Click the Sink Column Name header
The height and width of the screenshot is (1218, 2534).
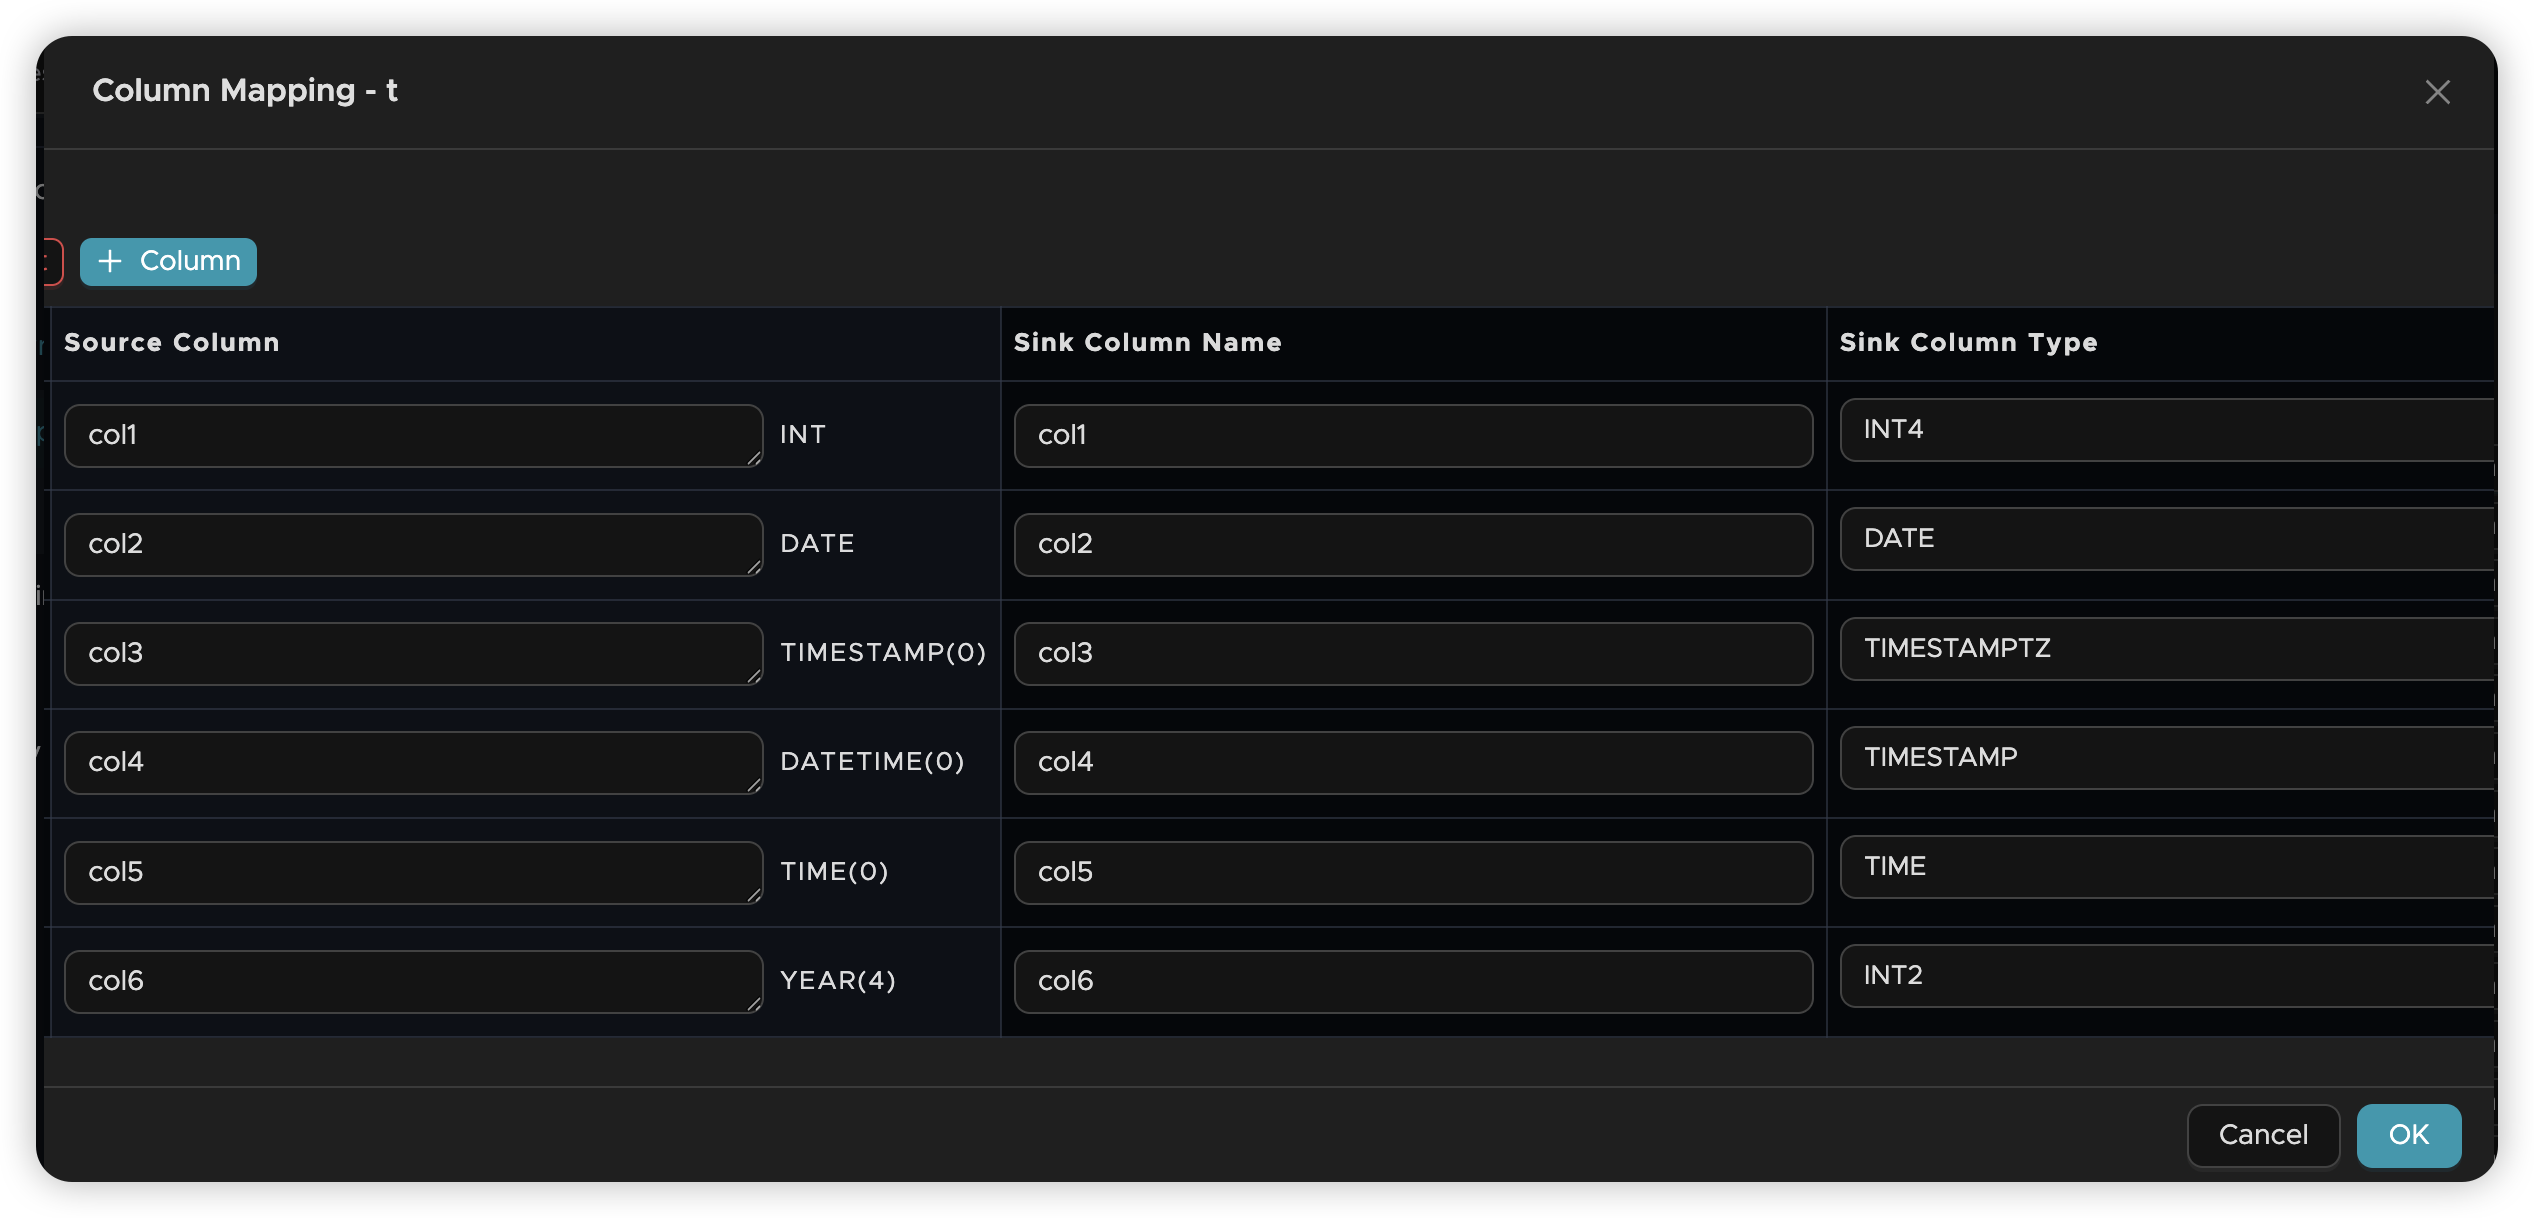tap(1147, 342)
